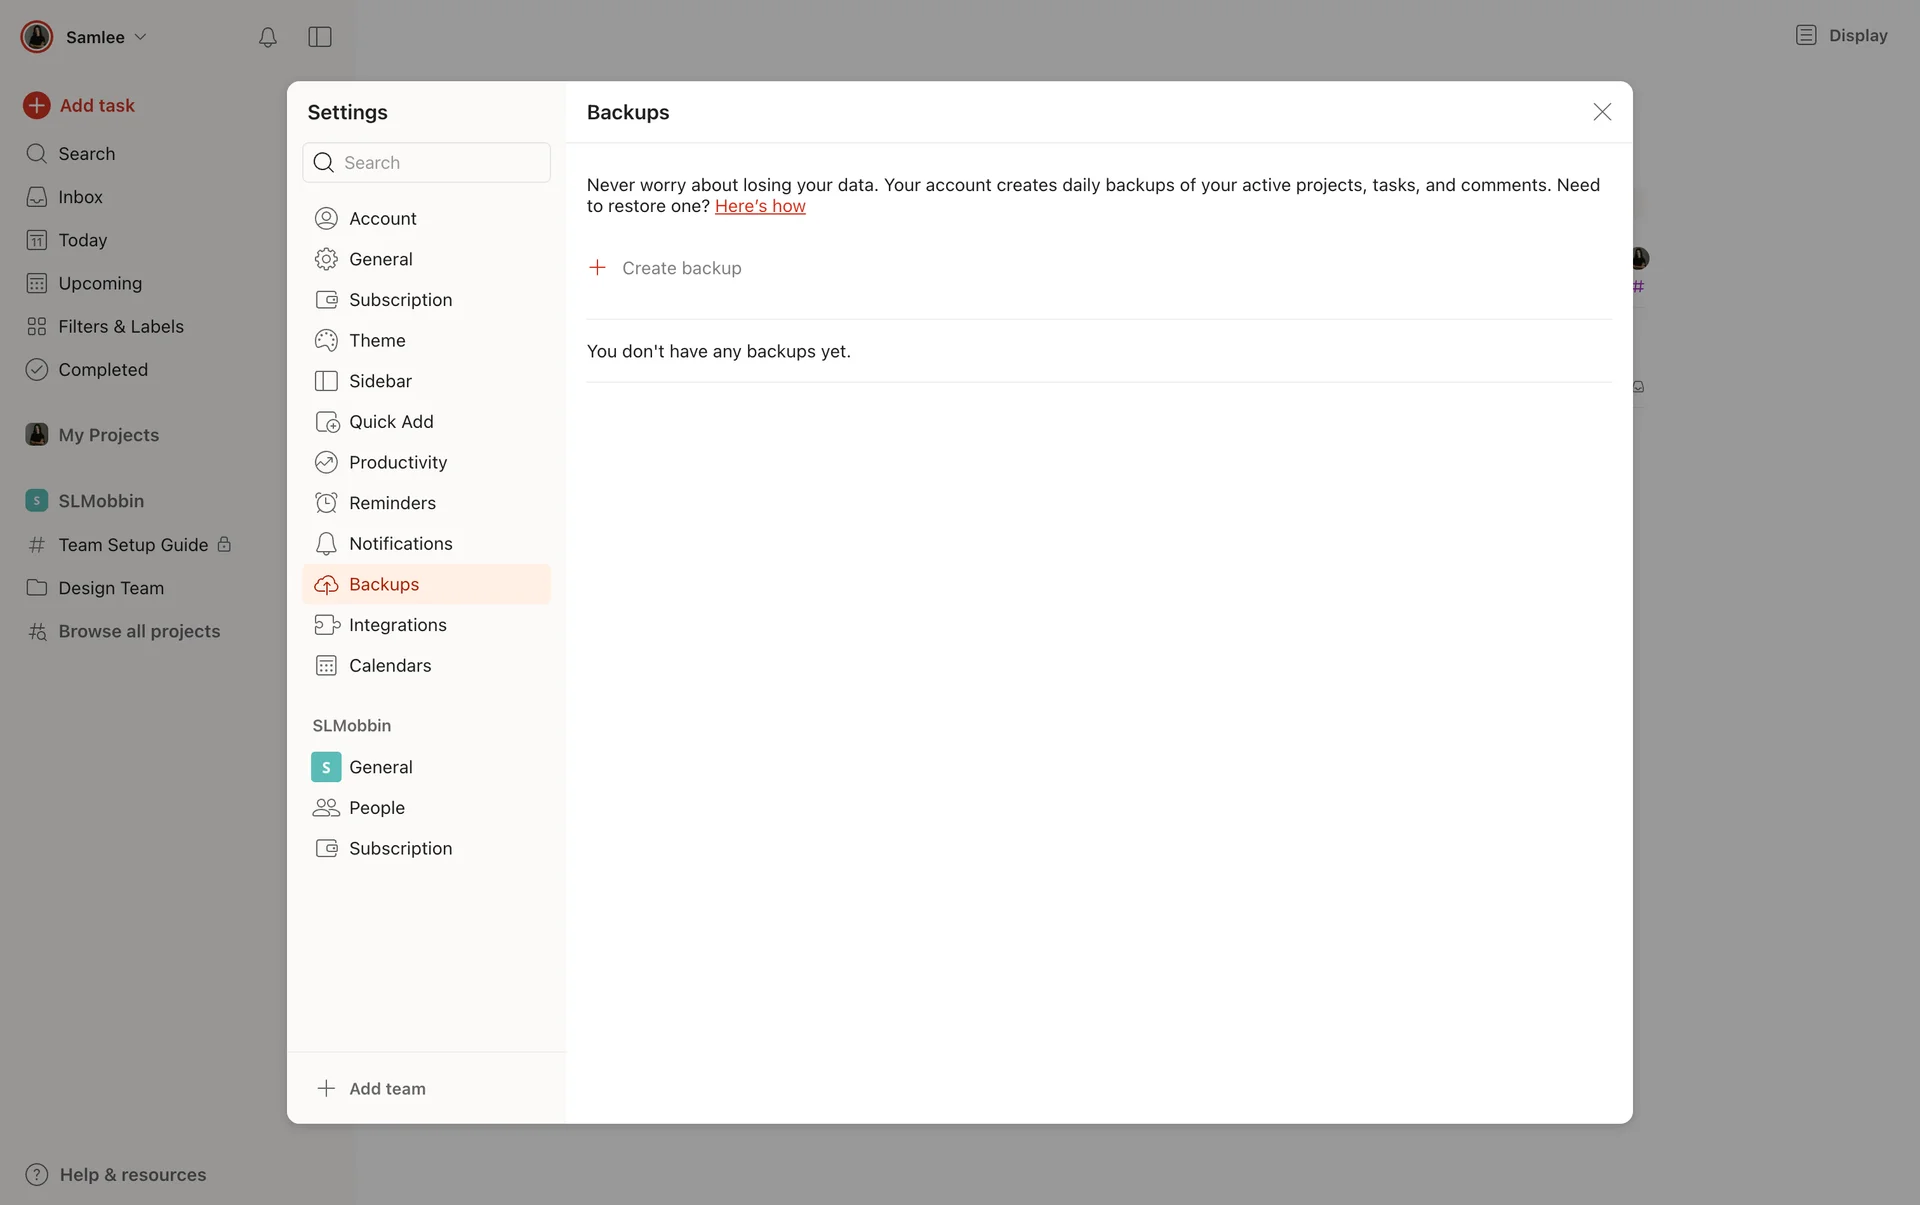Image resolution: width=1920 pixels, height=1205 pixels.
Task: Click the Help & resources question icon
Action: coord(37,1174)
